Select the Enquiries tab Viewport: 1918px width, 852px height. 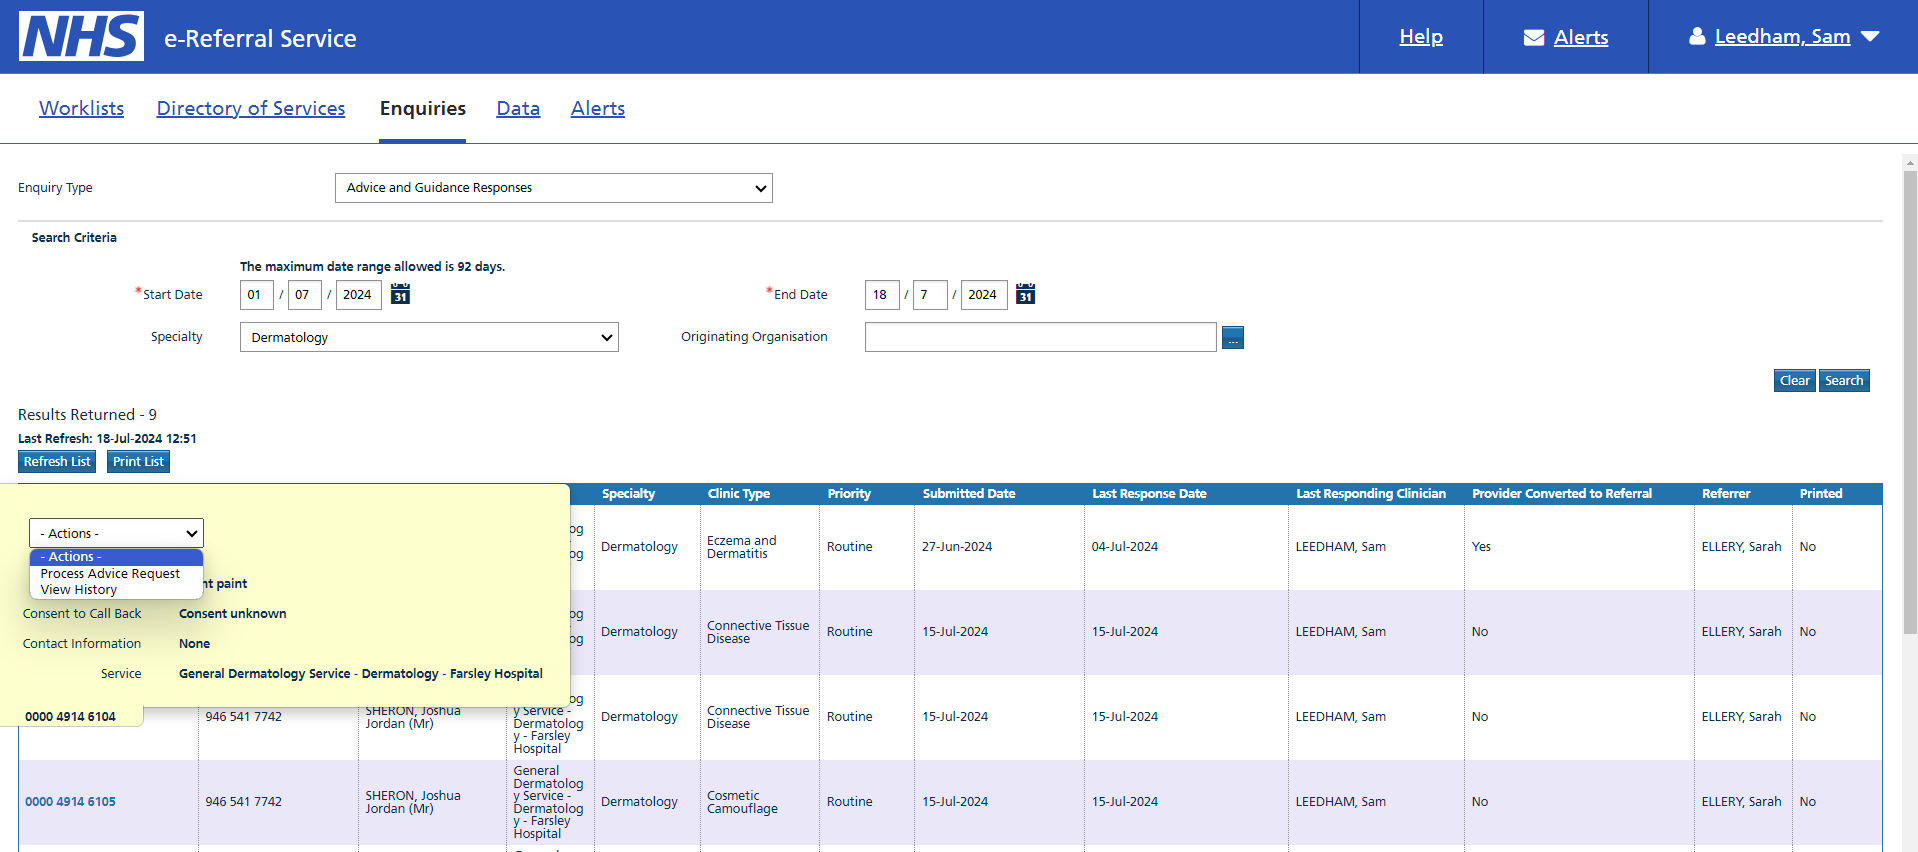pos(422,108)
